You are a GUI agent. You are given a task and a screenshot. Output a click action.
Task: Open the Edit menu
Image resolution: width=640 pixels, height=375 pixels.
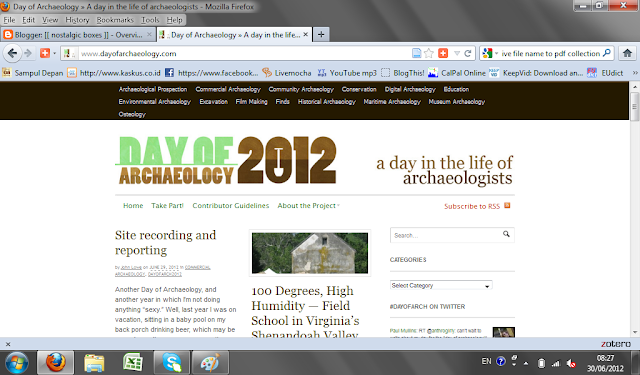[28, 20]
